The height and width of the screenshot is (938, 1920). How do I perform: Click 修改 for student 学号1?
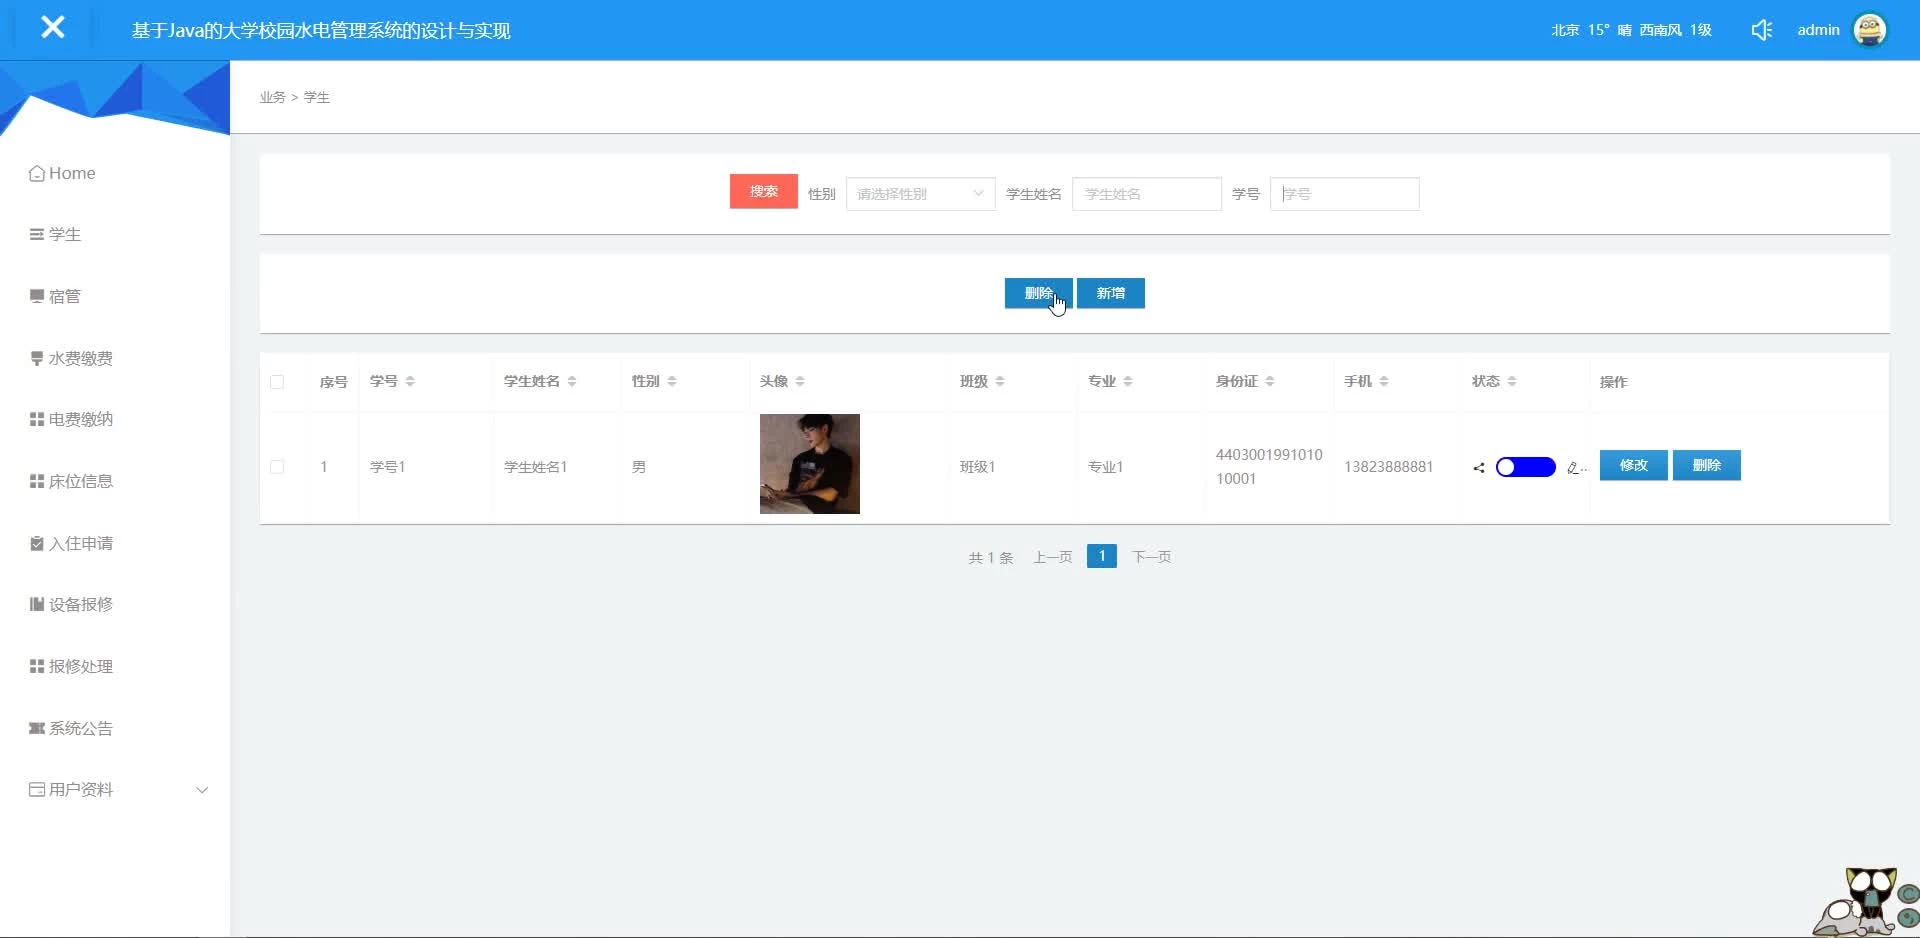[1634, 465]
